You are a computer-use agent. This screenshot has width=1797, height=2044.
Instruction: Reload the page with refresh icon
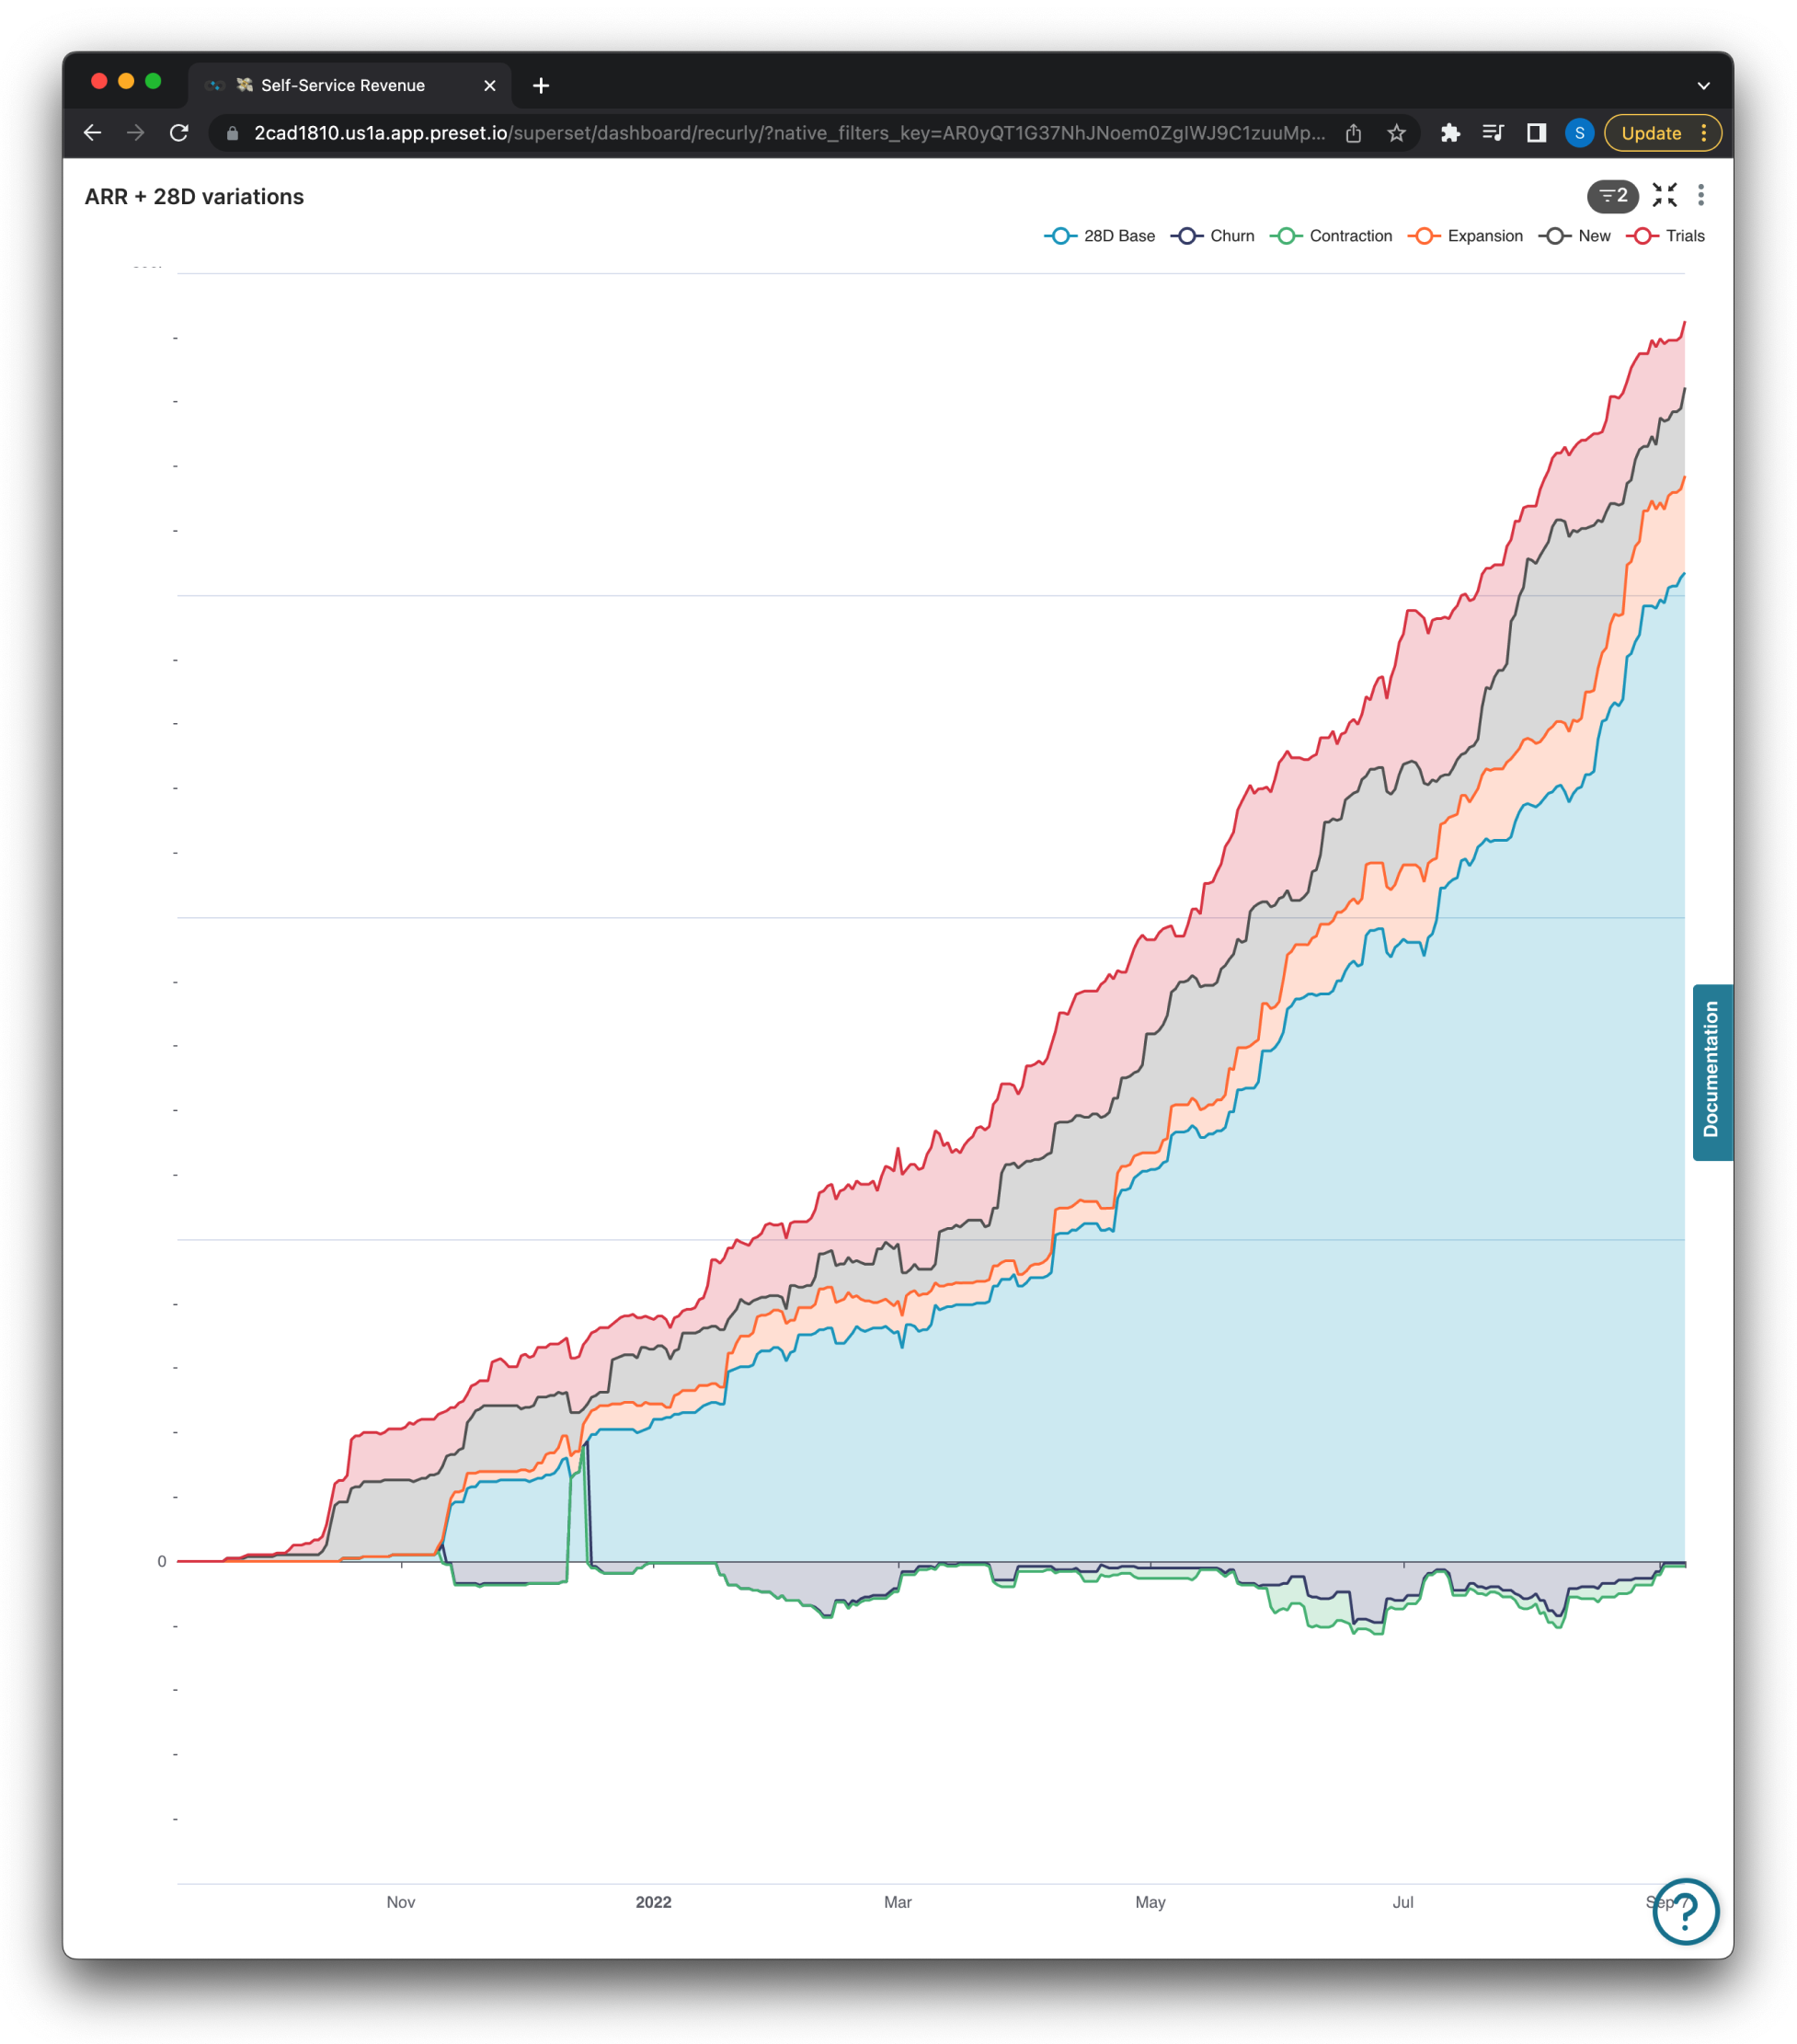[x=179, y=133]
